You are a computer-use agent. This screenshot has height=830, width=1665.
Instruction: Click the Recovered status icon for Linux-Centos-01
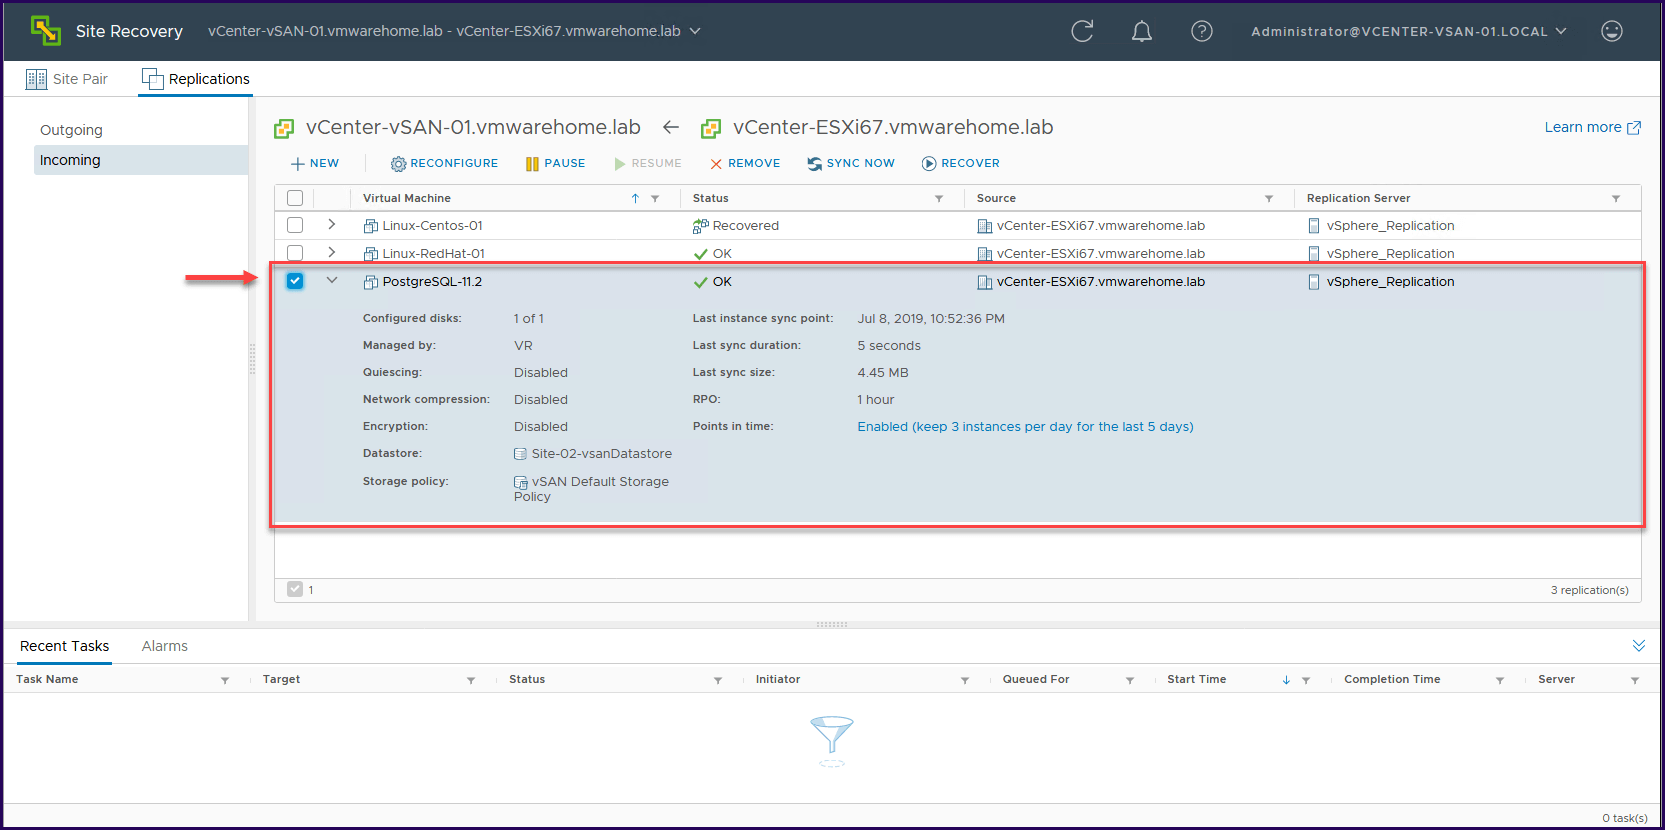pos(700,226)
